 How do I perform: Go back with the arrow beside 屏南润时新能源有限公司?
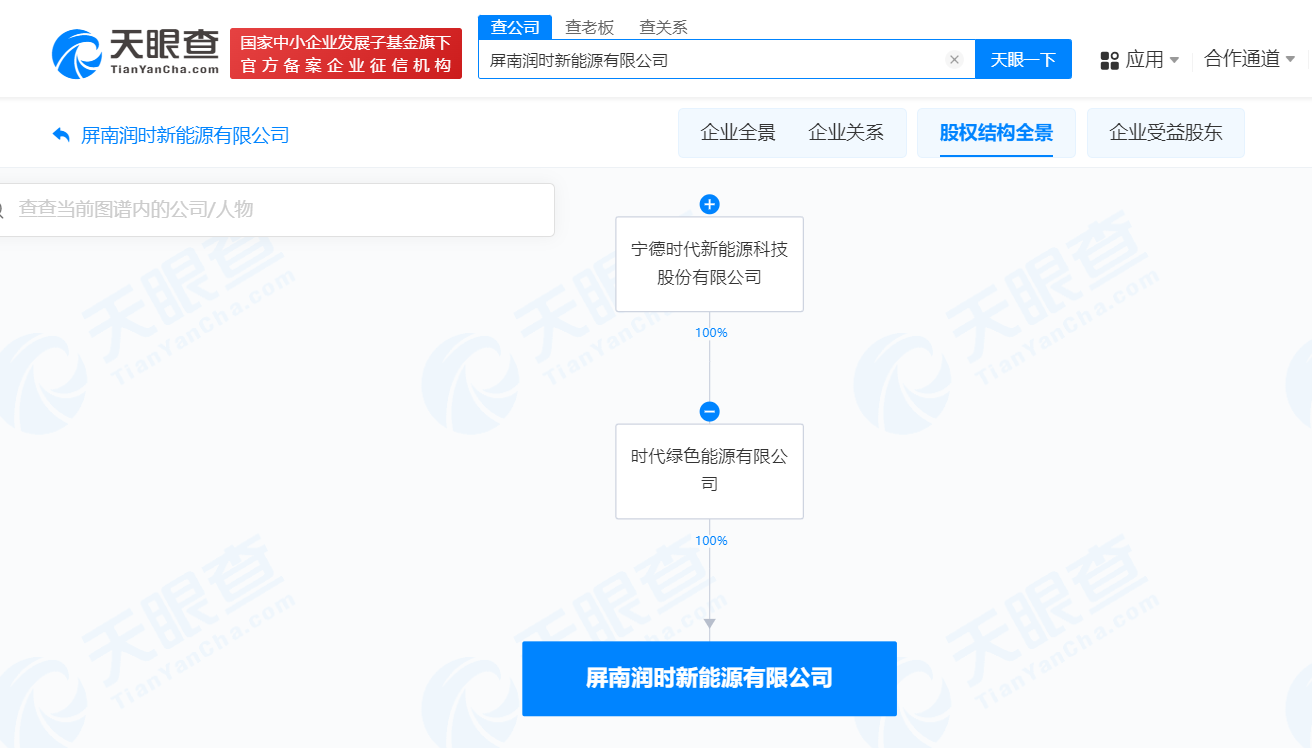[61, 135]
